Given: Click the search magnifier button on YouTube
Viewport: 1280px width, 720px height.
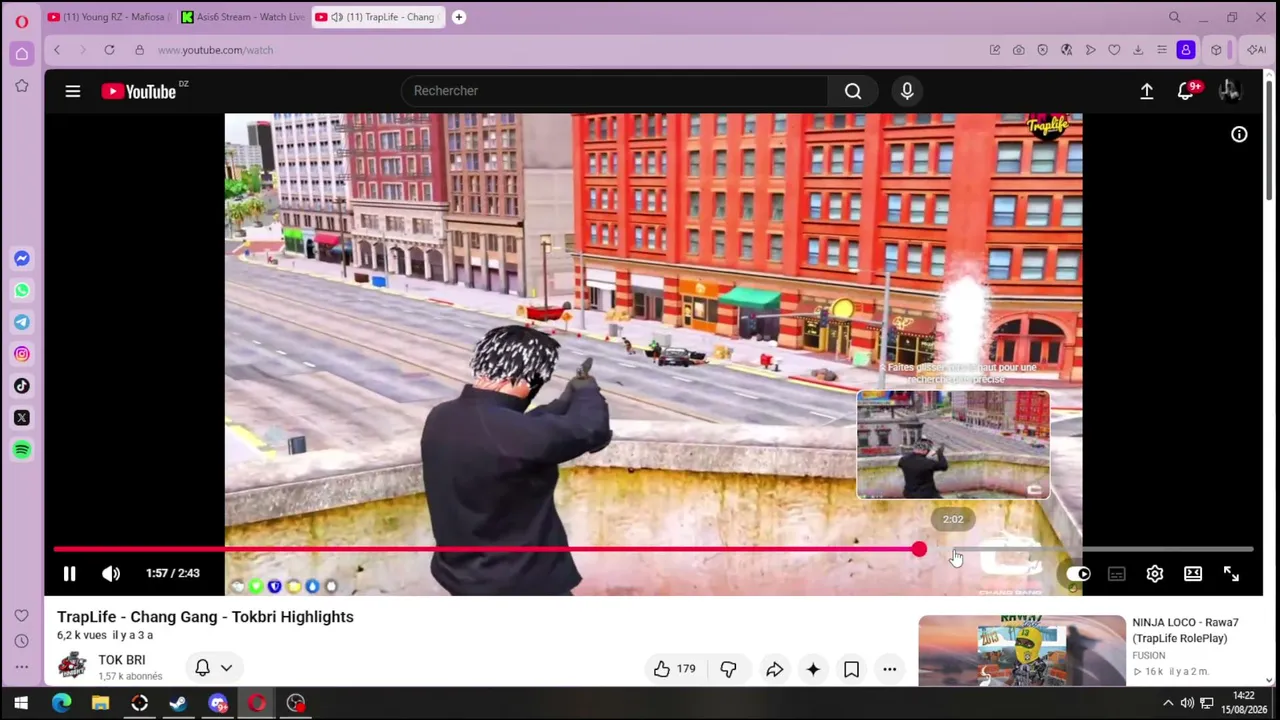Looking at the screenshot, I should (853, 91).
